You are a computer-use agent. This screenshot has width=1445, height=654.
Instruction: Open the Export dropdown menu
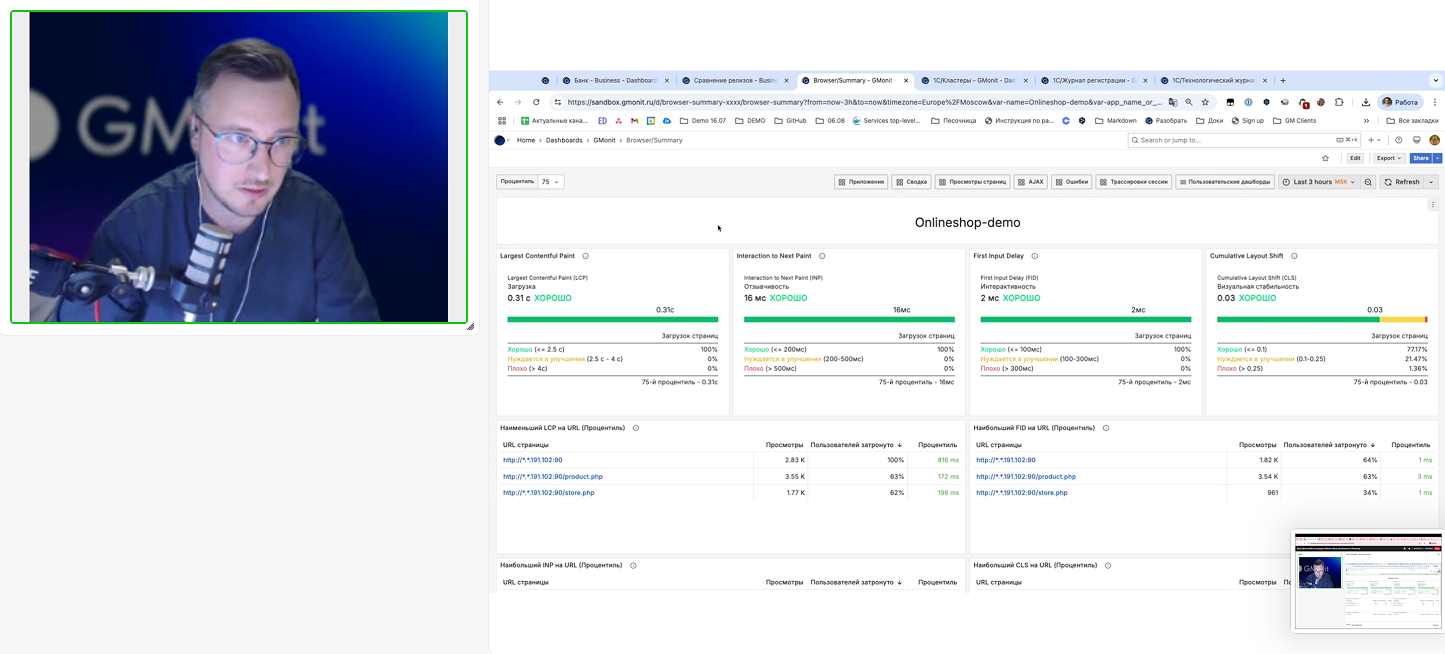coord(1389,158)
